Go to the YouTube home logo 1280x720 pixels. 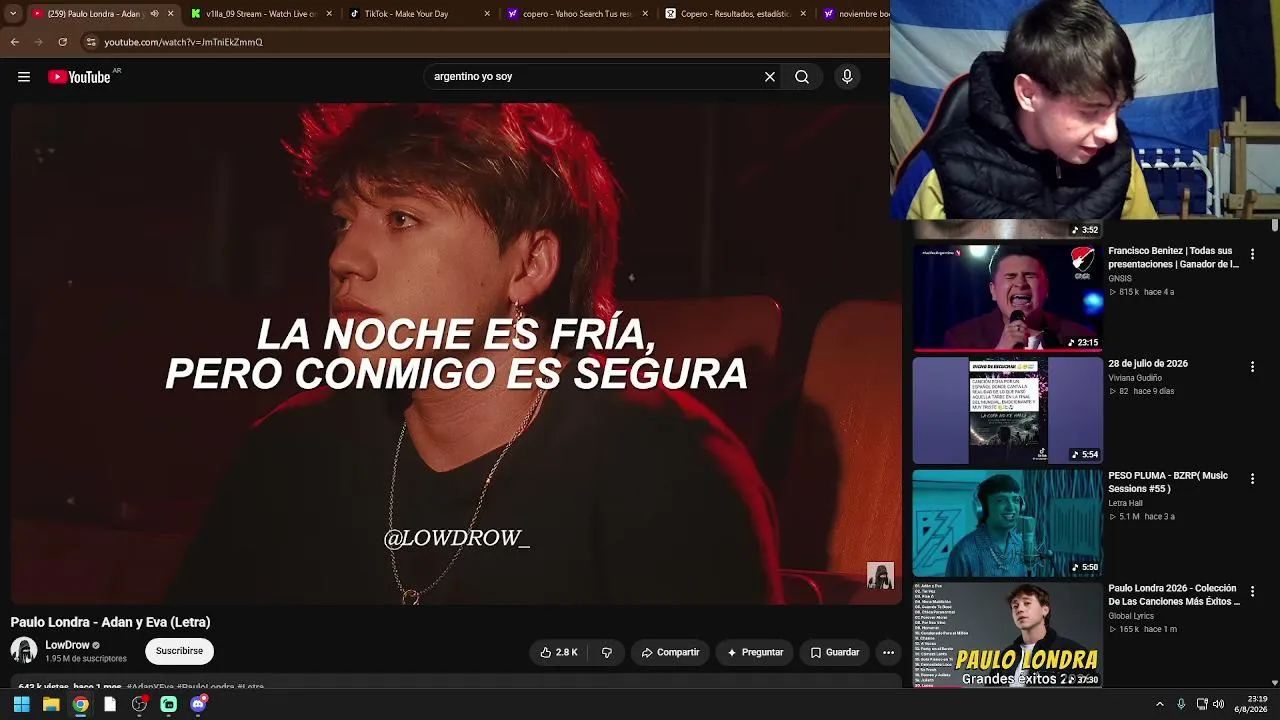click(x=79, y=77)
